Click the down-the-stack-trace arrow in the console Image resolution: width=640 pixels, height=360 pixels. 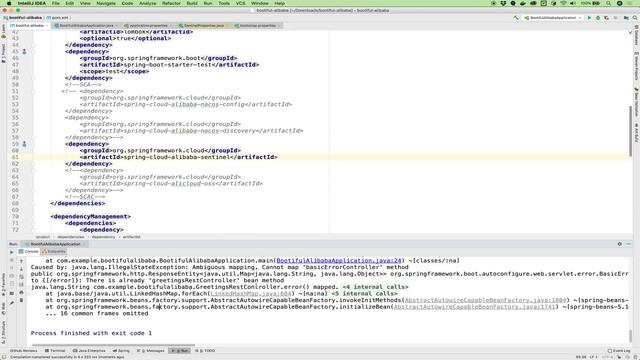[x=22, y=269]
